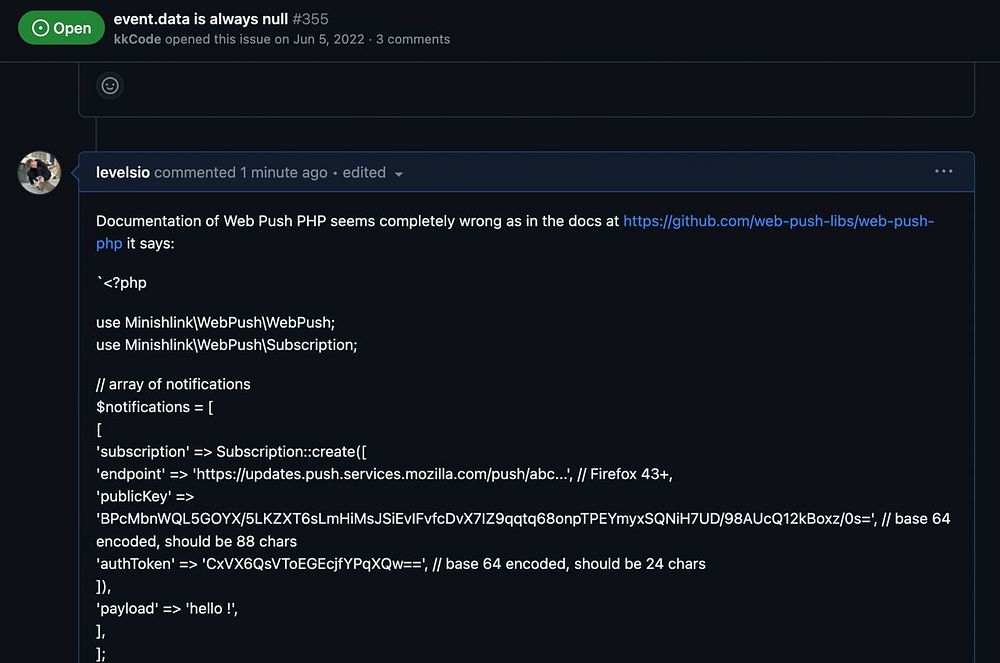Follow the web-push-libs/web-push-php GitHub link
1000x663 pixels.
(777, 221)
